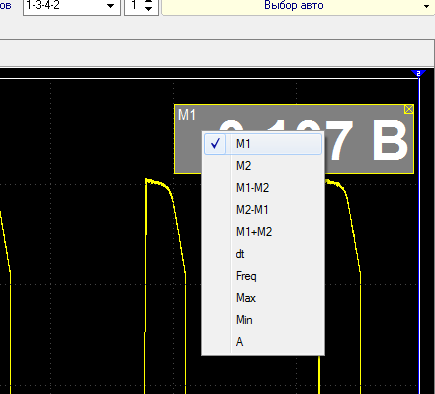Decrease the cylinder number spinner value
The width and height of the screenshot is (435, 394).
(x=149, y=9)
